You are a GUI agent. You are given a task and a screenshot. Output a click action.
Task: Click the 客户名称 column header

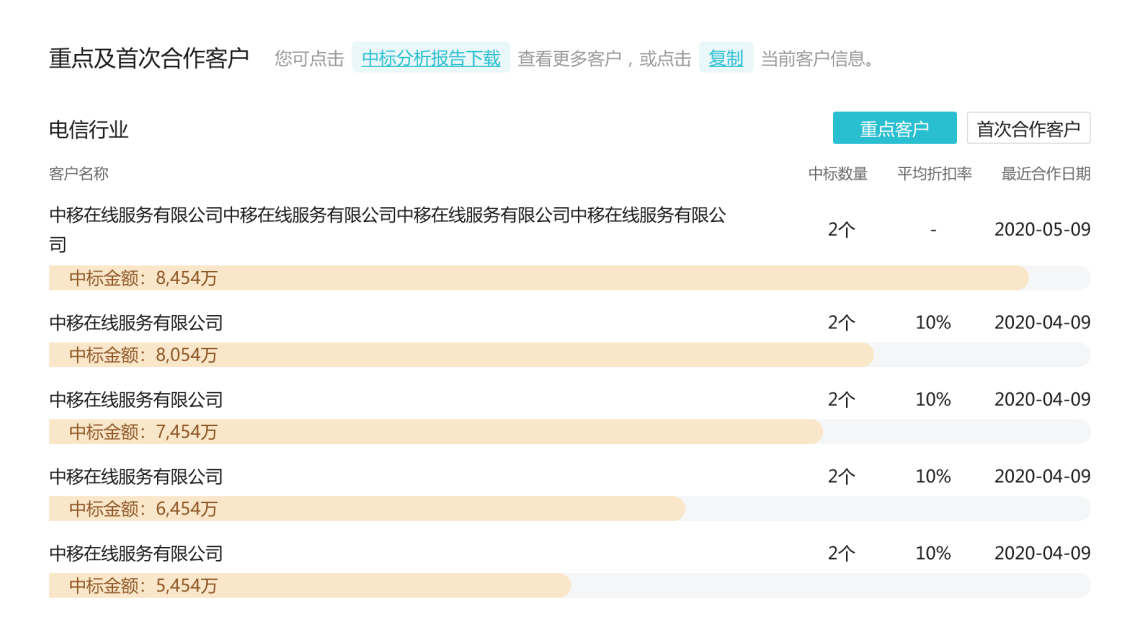coord(79,174)
